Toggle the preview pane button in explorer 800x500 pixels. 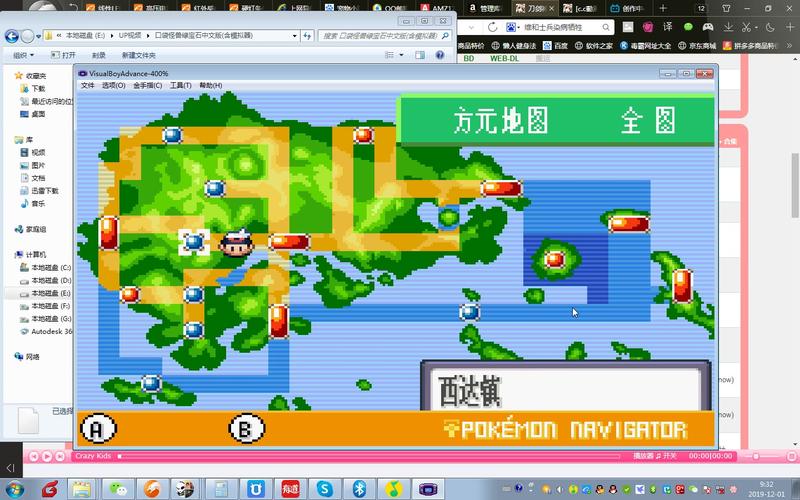tap(420, 55)
